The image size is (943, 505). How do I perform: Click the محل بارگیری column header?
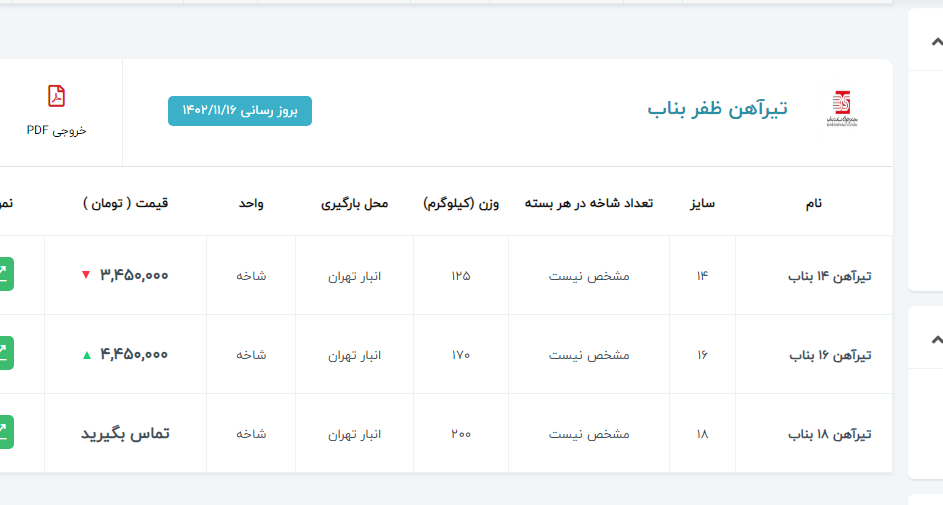coord(354,203)
